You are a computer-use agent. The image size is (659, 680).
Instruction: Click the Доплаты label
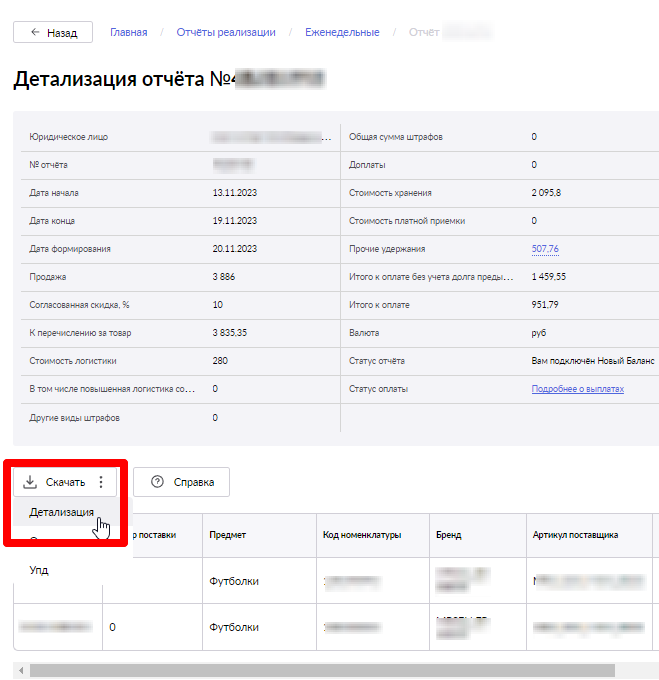coord(367,165)
